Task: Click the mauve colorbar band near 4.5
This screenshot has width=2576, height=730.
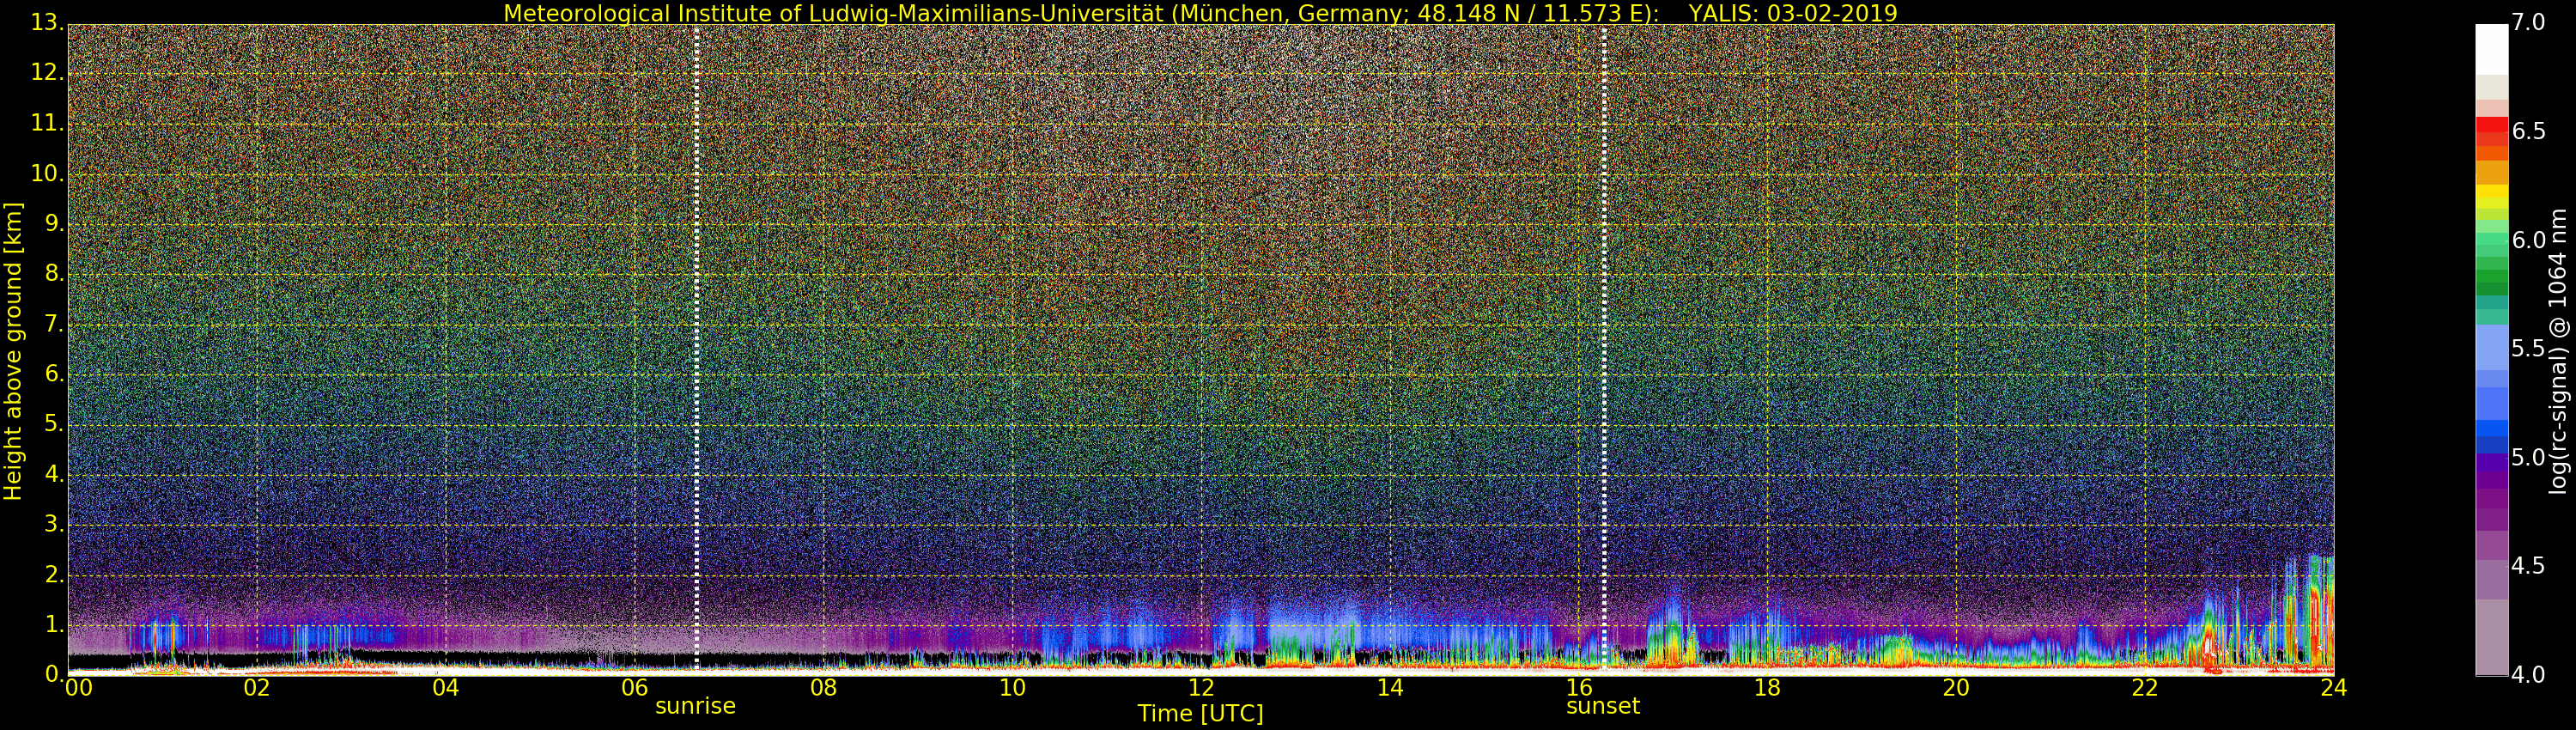Action: point(2492,580)
